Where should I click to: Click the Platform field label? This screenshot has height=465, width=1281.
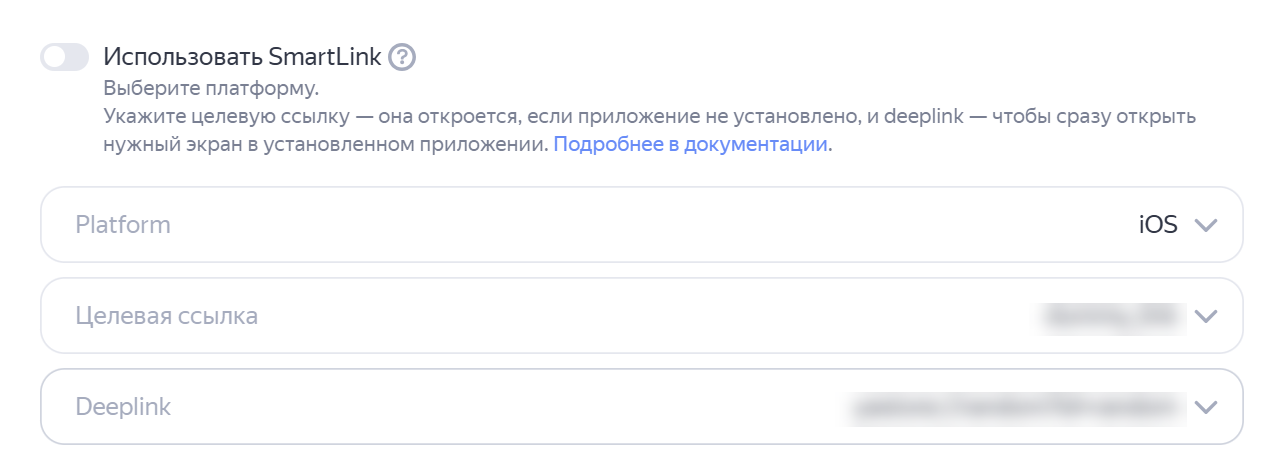(123, 225)
